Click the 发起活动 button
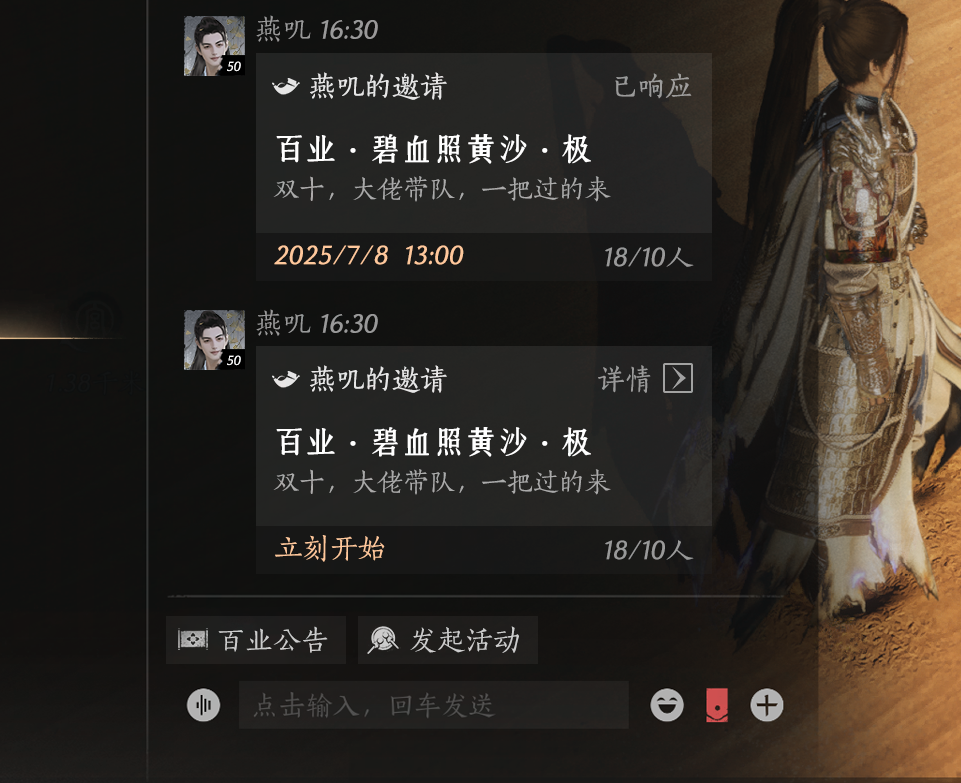The image size is (961, 783). coord(448,640)
